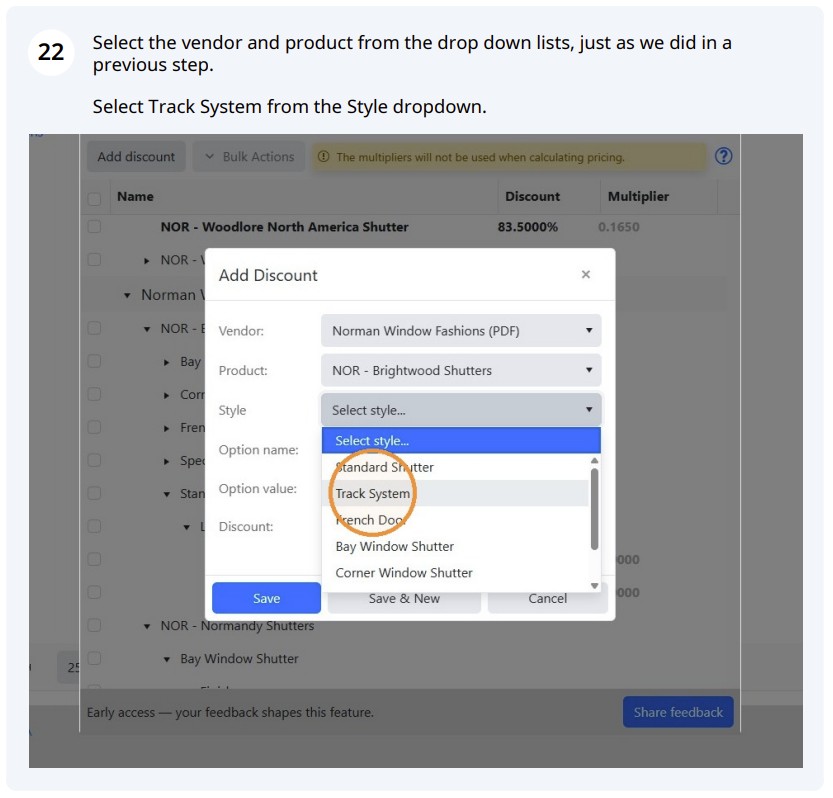833x798 pixels.
Task: Click the Add discount button
Action: (136, 157)
